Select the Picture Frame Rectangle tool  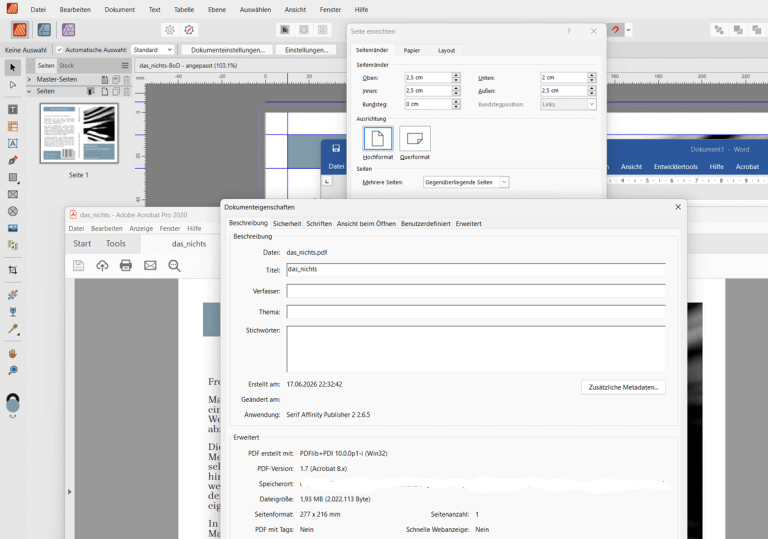point(13,194)
